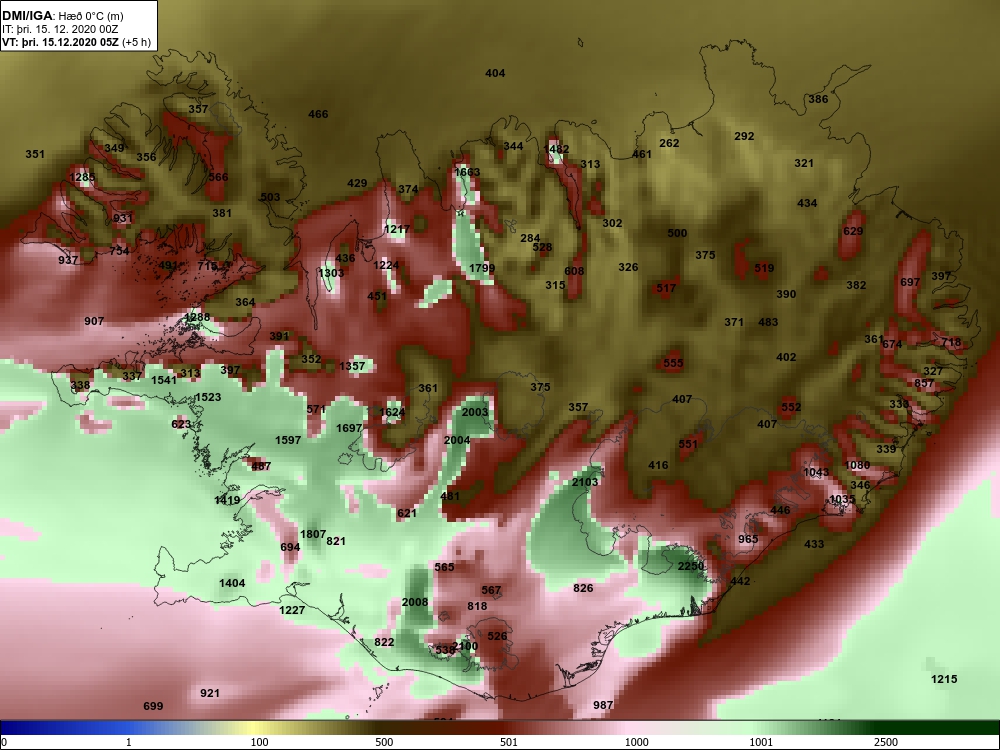Click the map value 1807
Screen dimensions: 1000x750
click(313, 534)
